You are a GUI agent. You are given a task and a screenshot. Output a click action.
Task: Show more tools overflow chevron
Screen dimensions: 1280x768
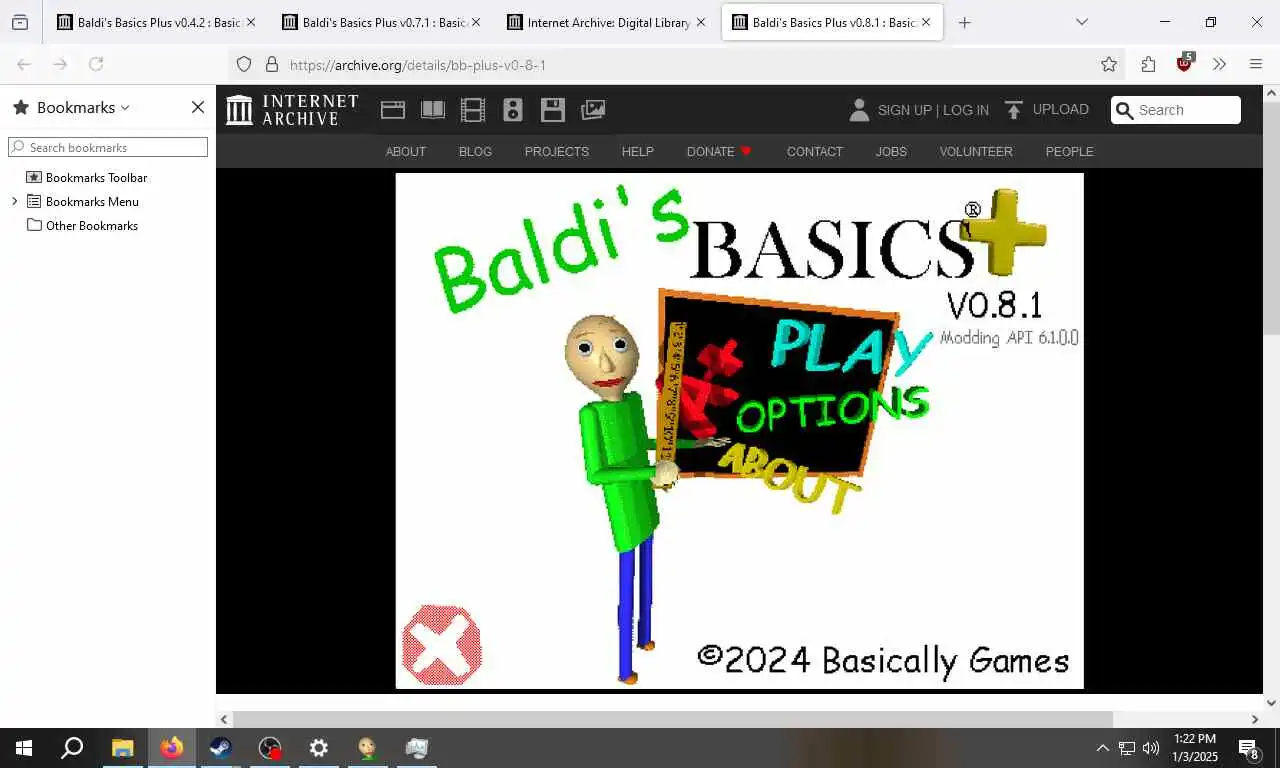(1220, 64)
